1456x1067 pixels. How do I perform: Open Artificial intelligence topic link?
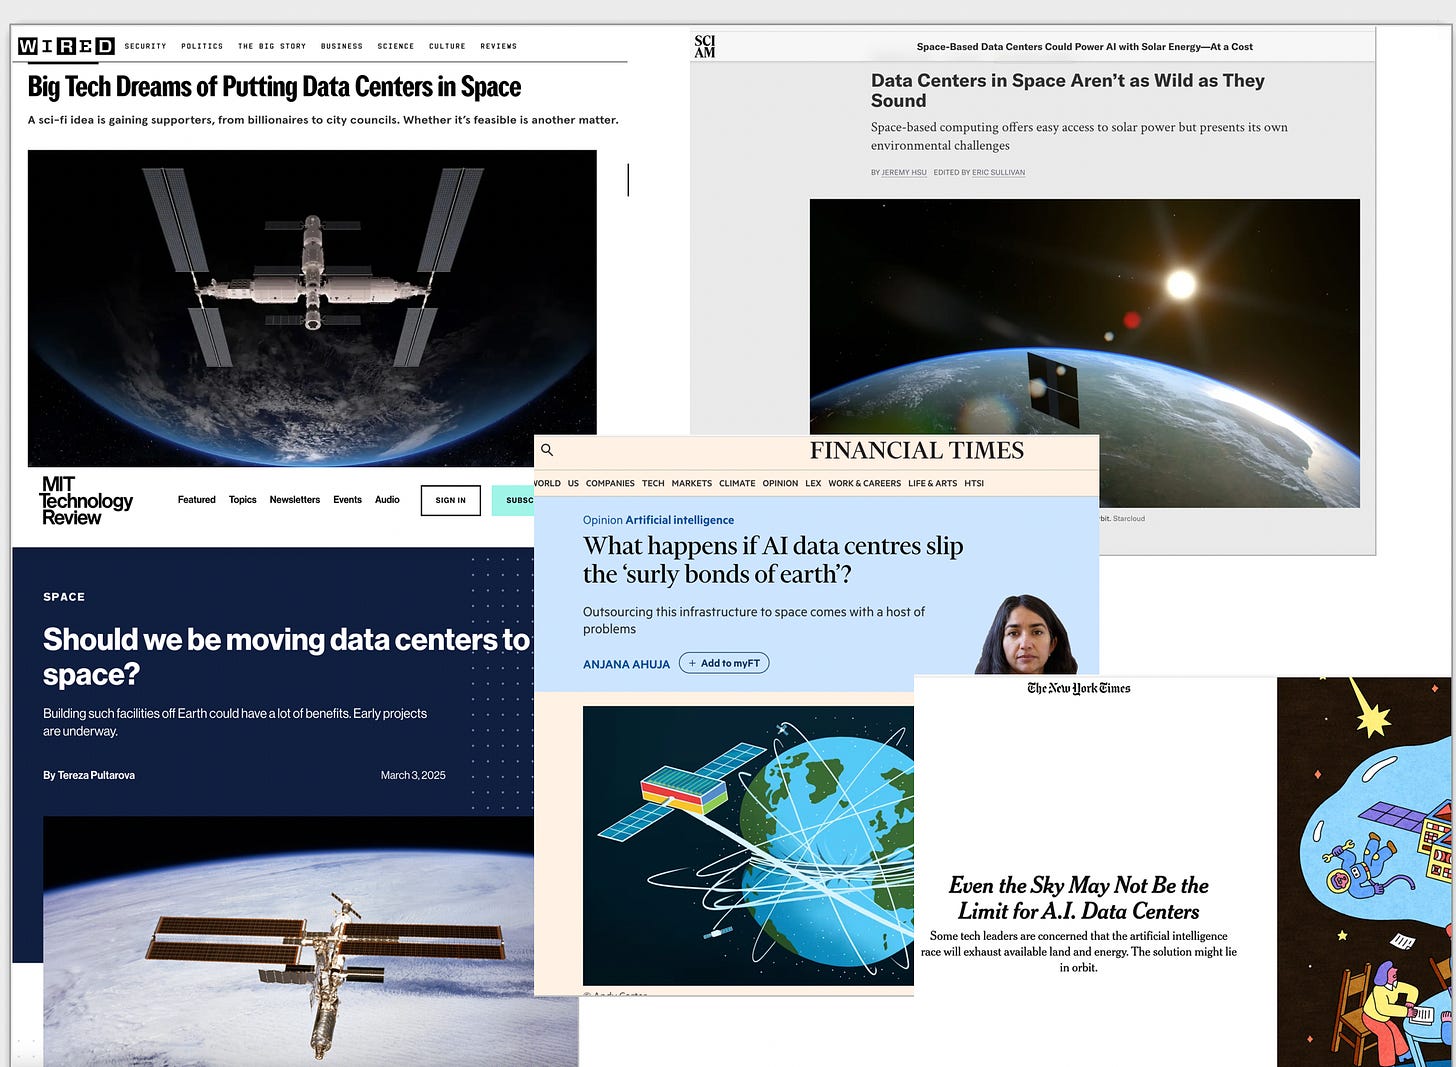pos(680,520)
